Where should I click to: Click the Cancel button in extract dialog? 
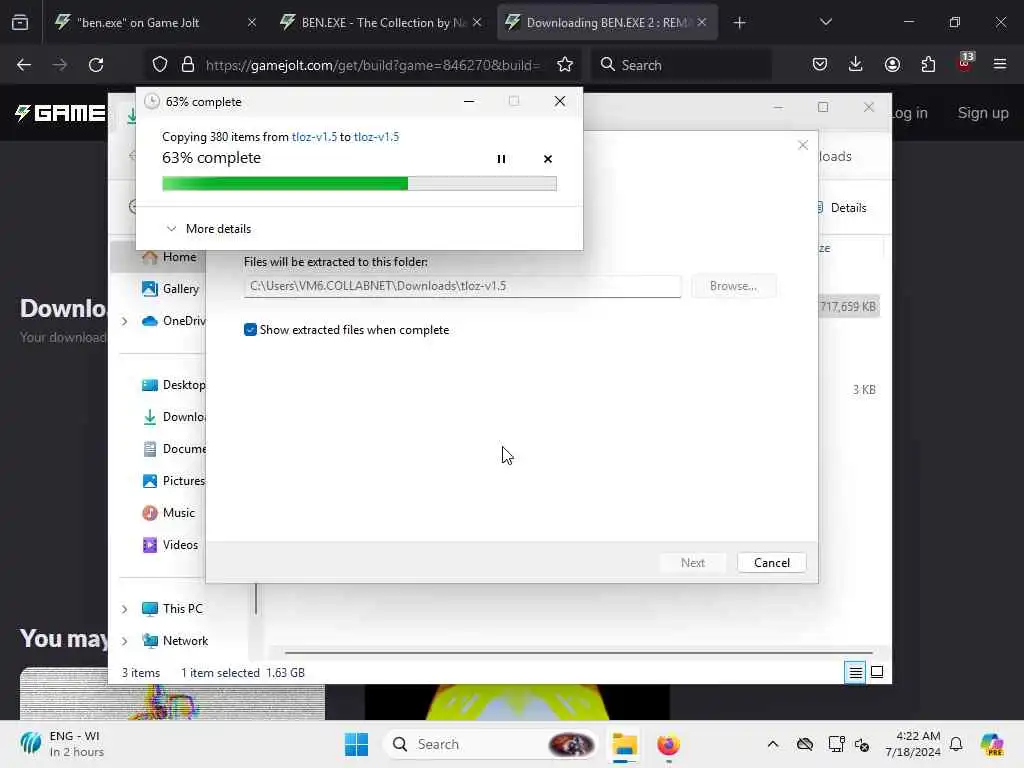click(771, 563)
